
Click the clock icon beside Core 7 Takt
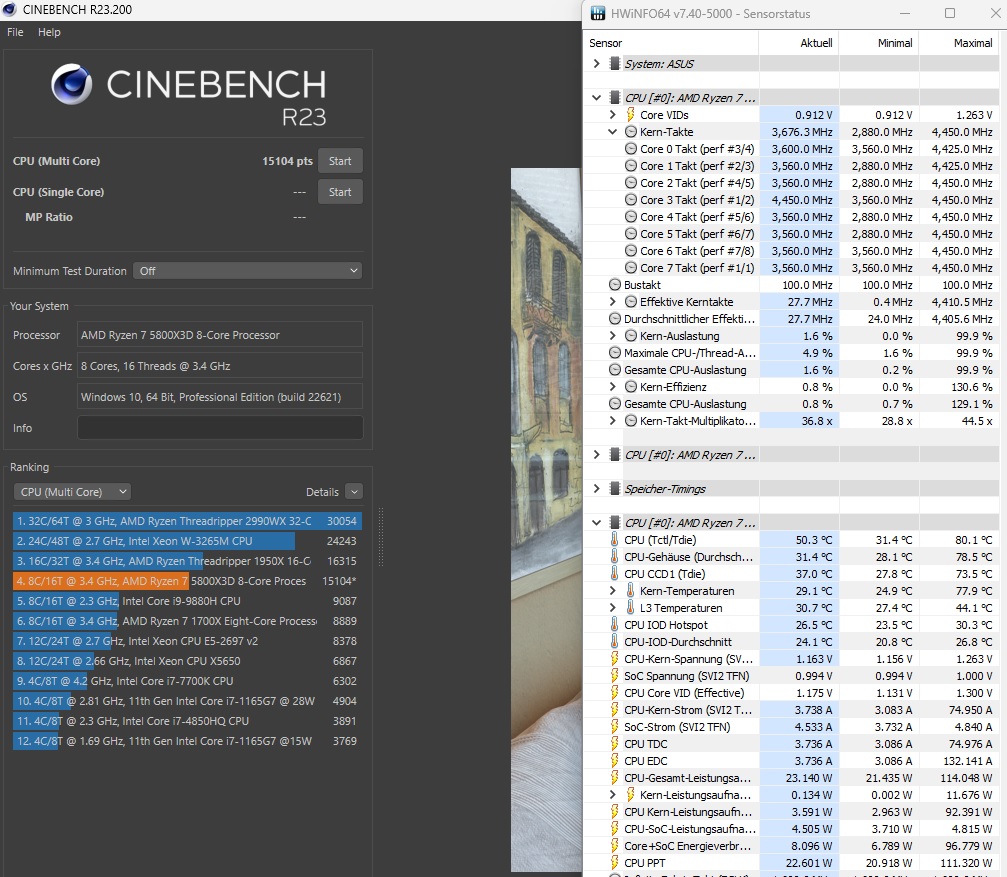(x=631, y=268)
